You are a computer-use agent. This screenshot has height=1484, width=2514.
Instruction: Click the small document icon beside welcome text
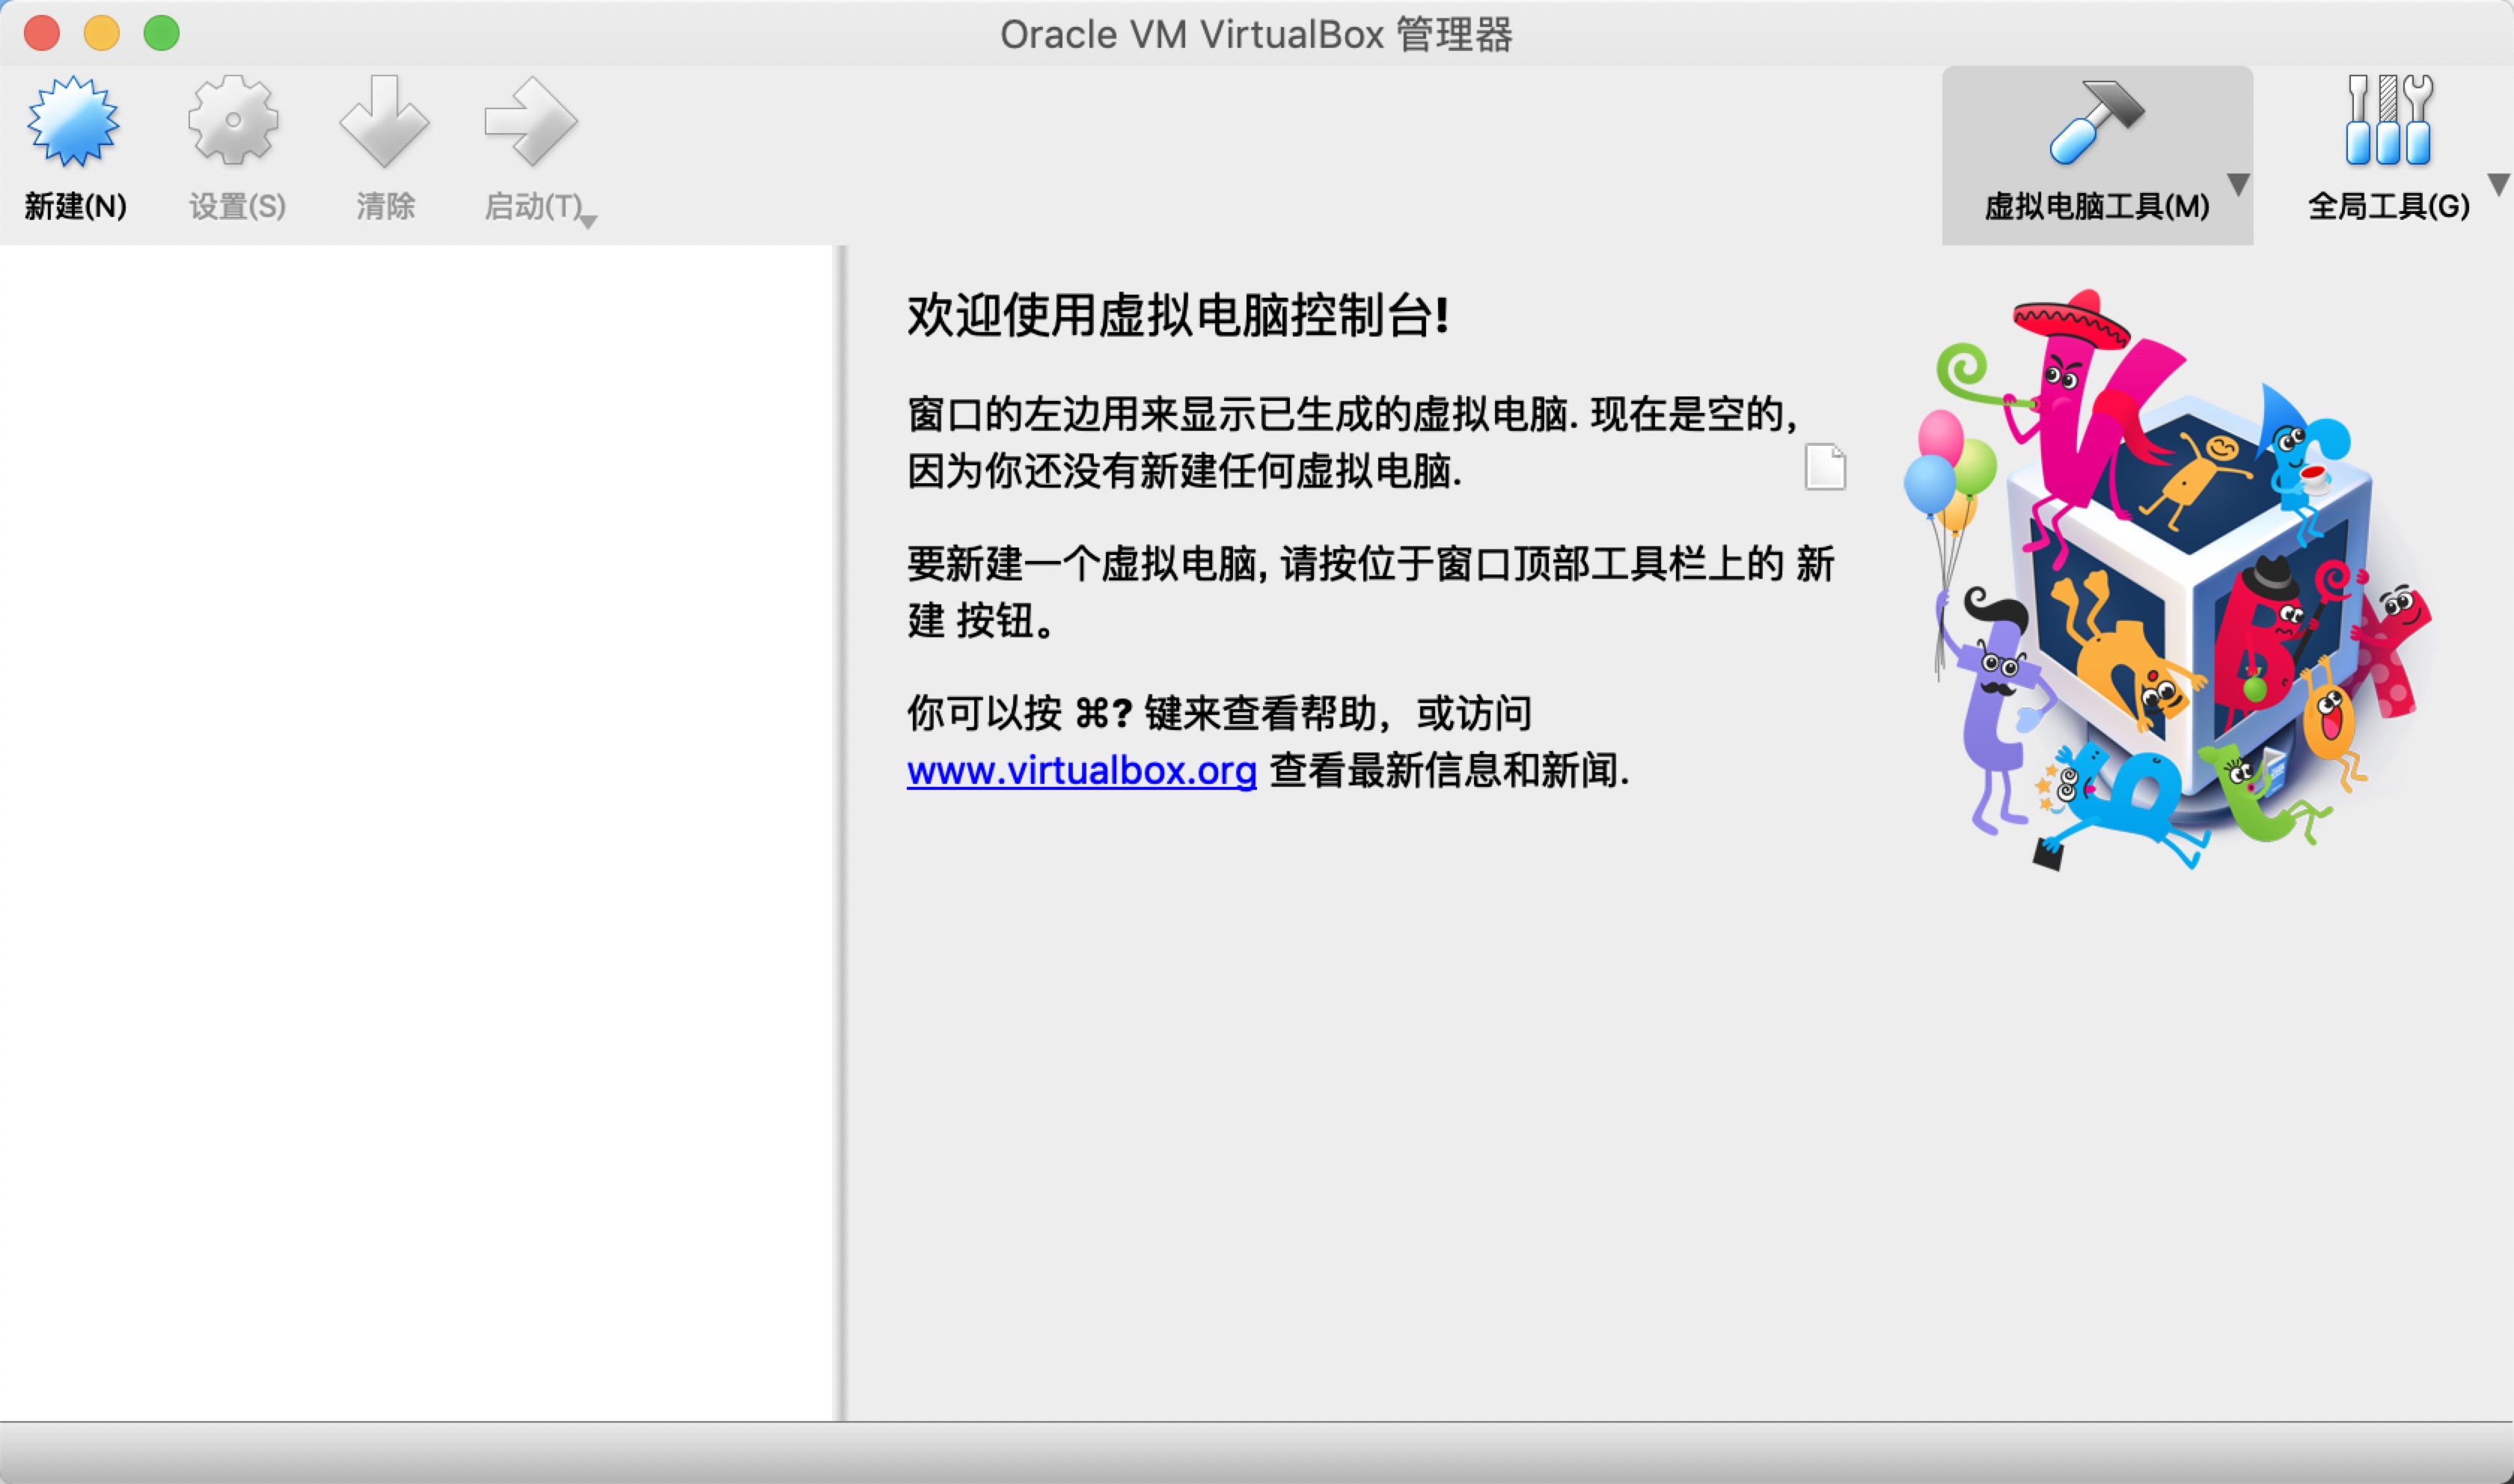tap(1825, 466)
